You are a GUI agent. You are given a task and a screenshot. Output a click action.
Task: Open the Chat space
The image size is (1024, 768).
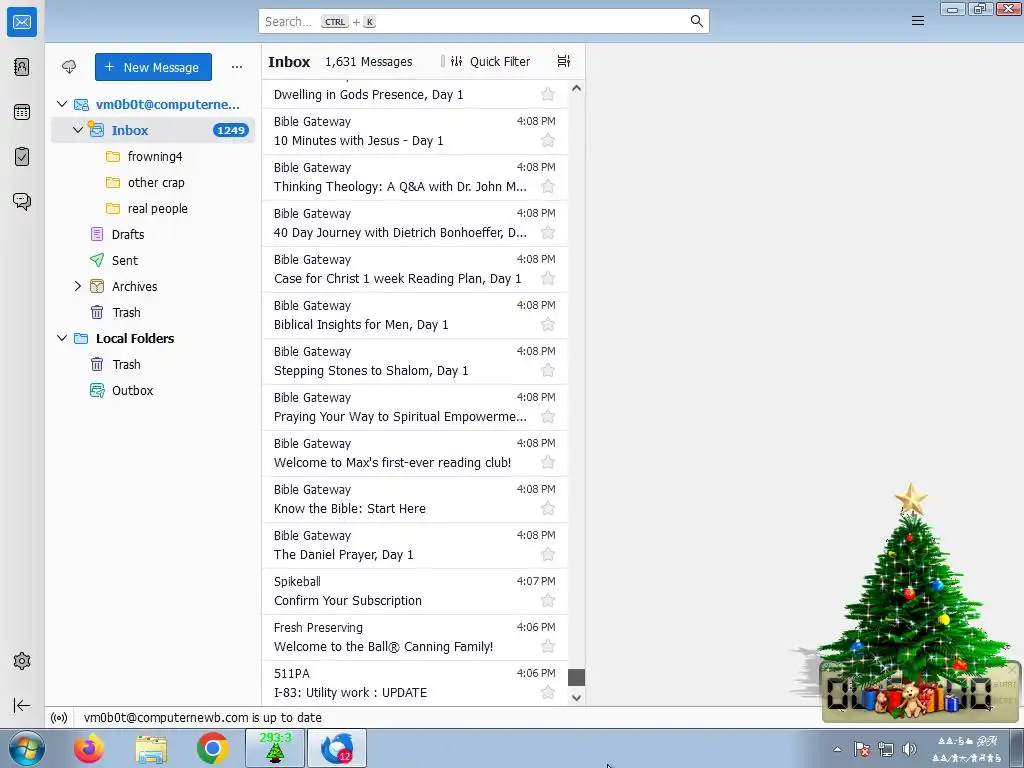[22, 201]
